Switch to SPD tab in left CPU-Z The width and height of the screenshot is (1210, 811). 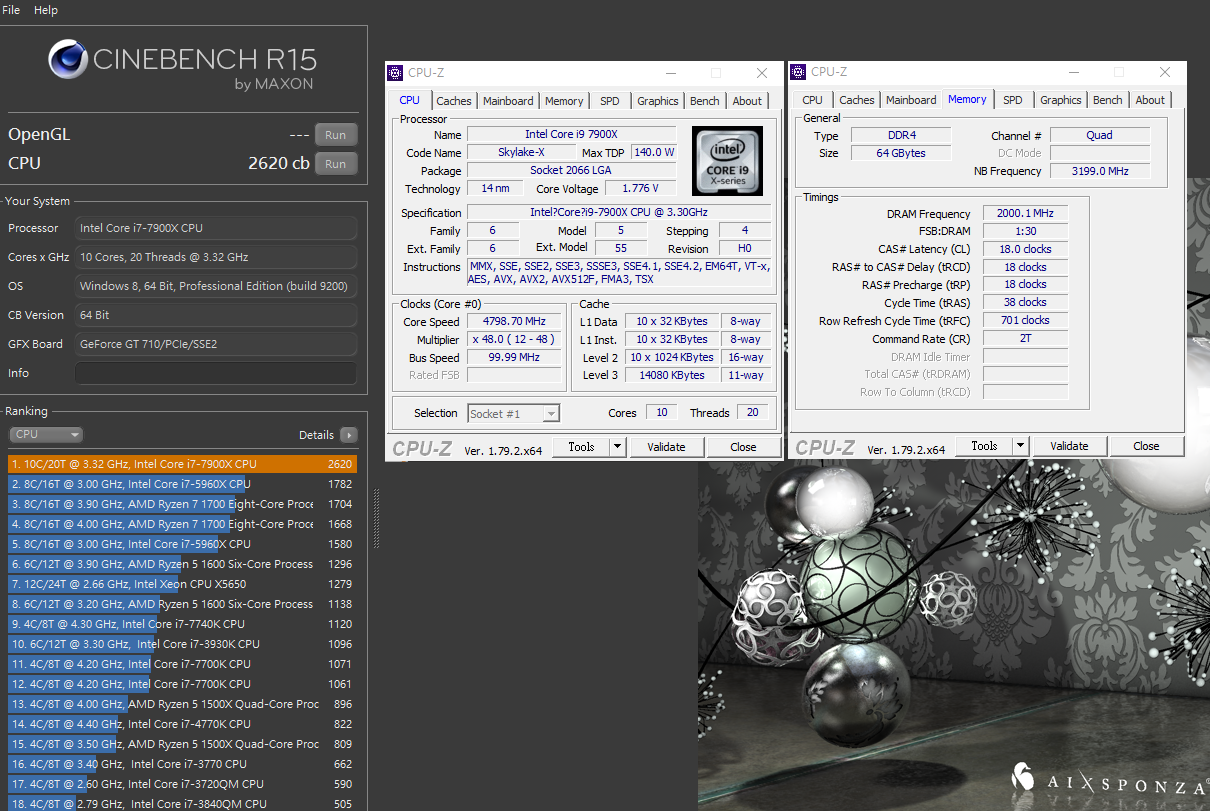coord(610,101)
